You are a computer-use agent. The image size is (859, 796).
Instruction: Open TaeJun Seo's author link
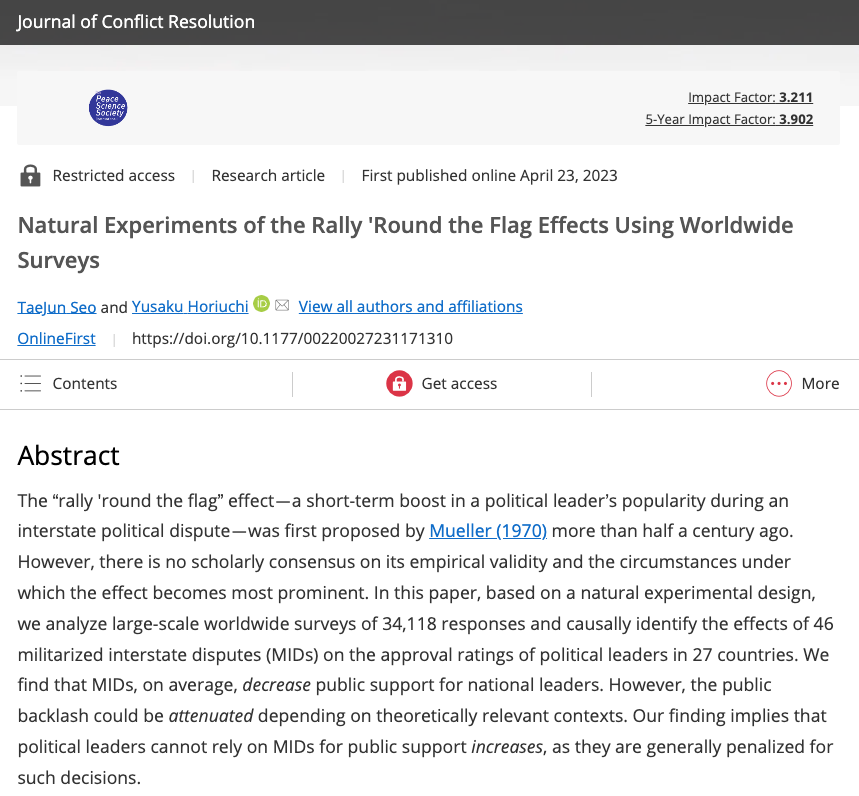(x=57, y=307)
